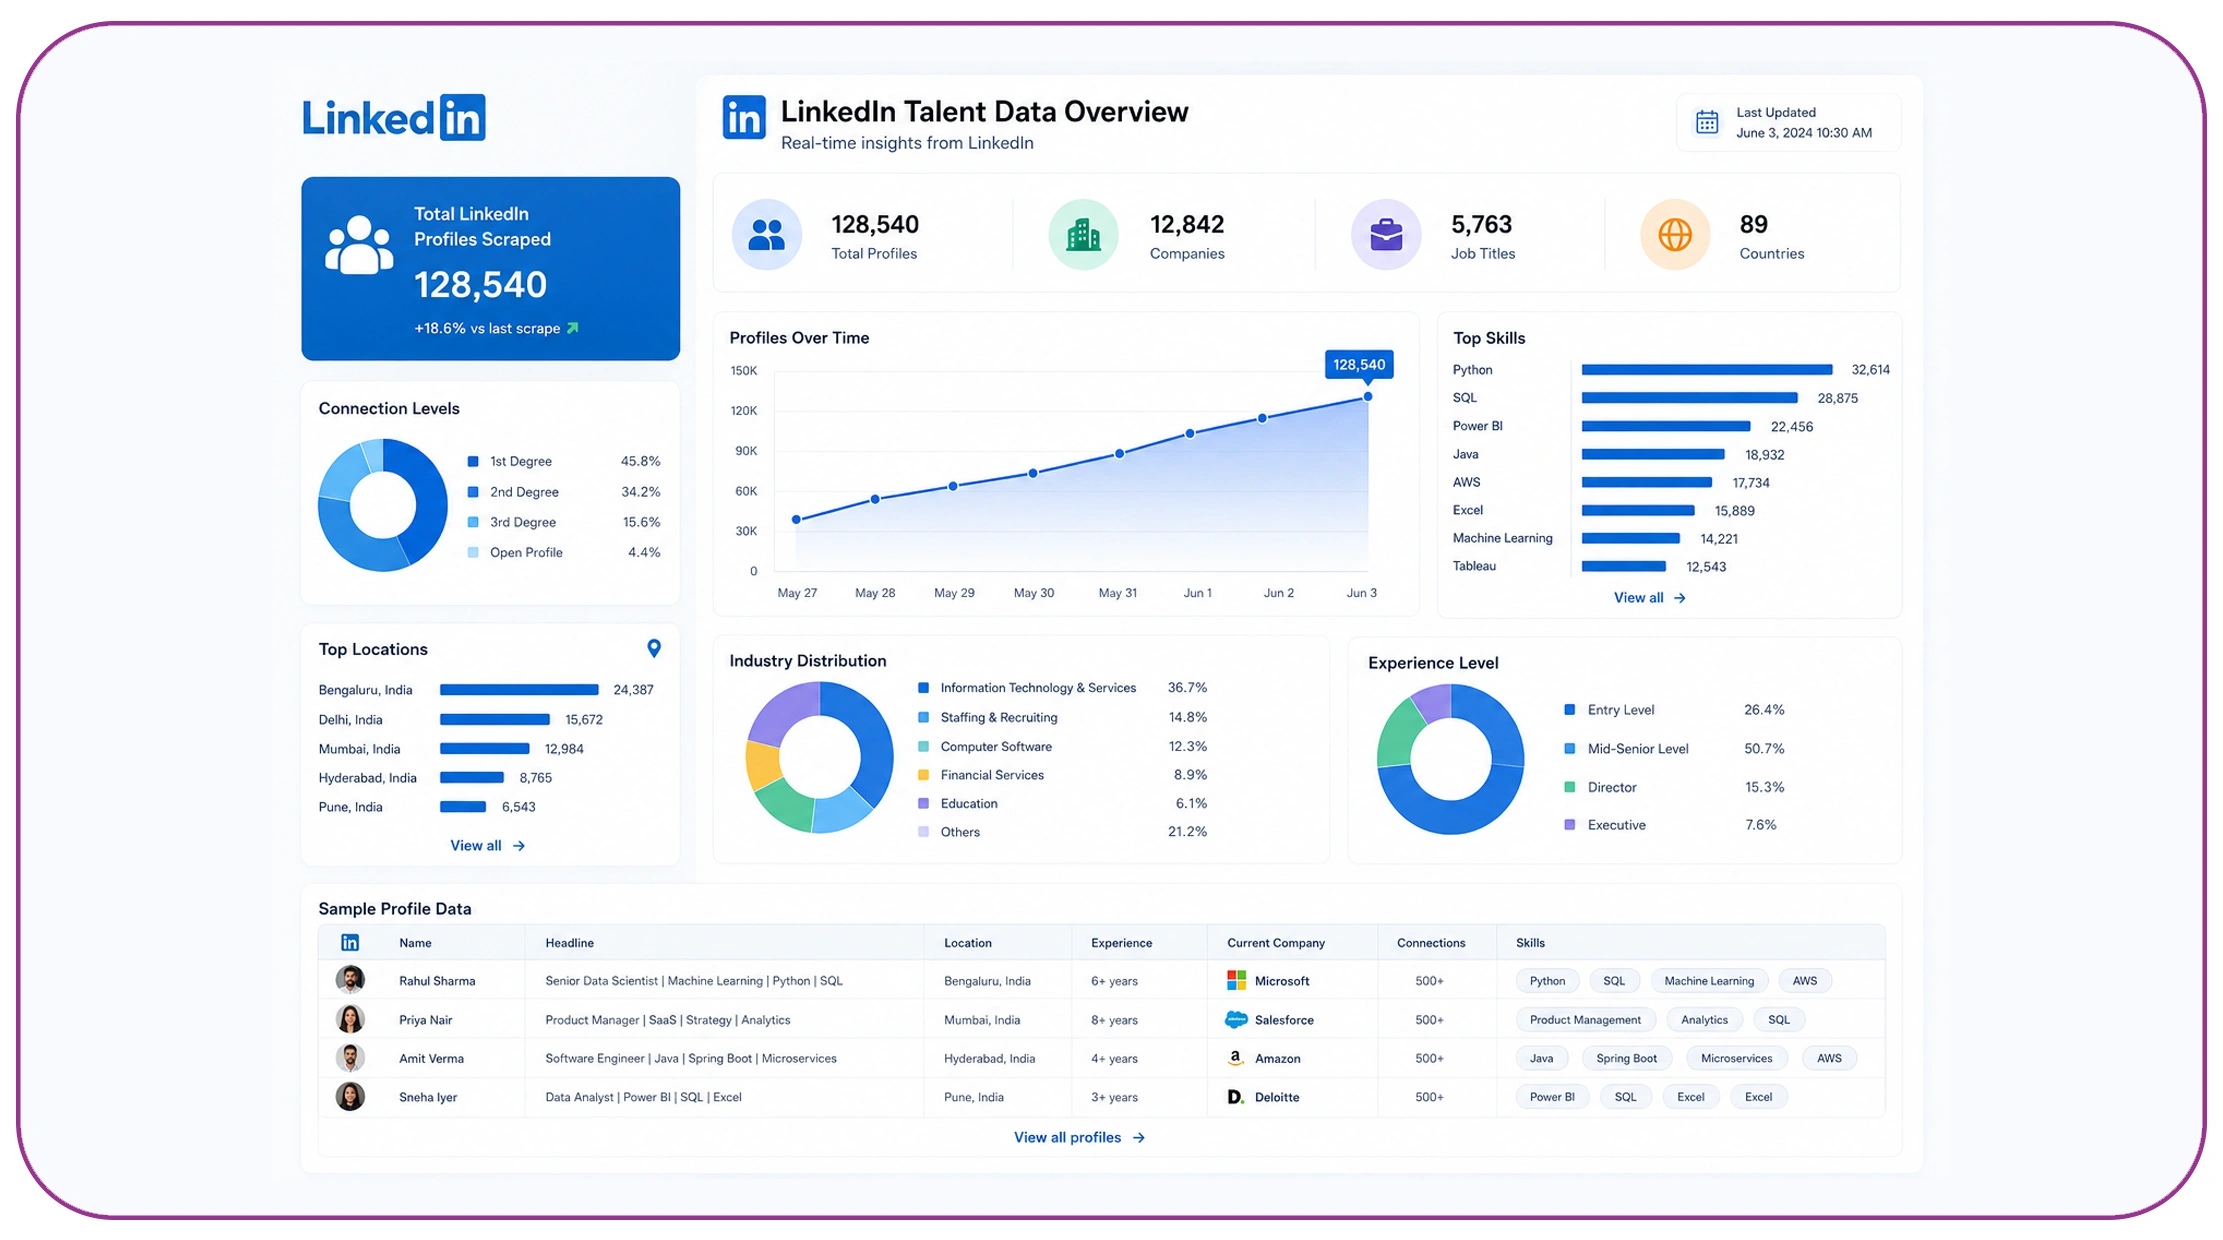This screenshot has width=2223, height=1240.
Task: Click the Machine Learning tag in Rahul Sharma's row
Action: 1709,981
